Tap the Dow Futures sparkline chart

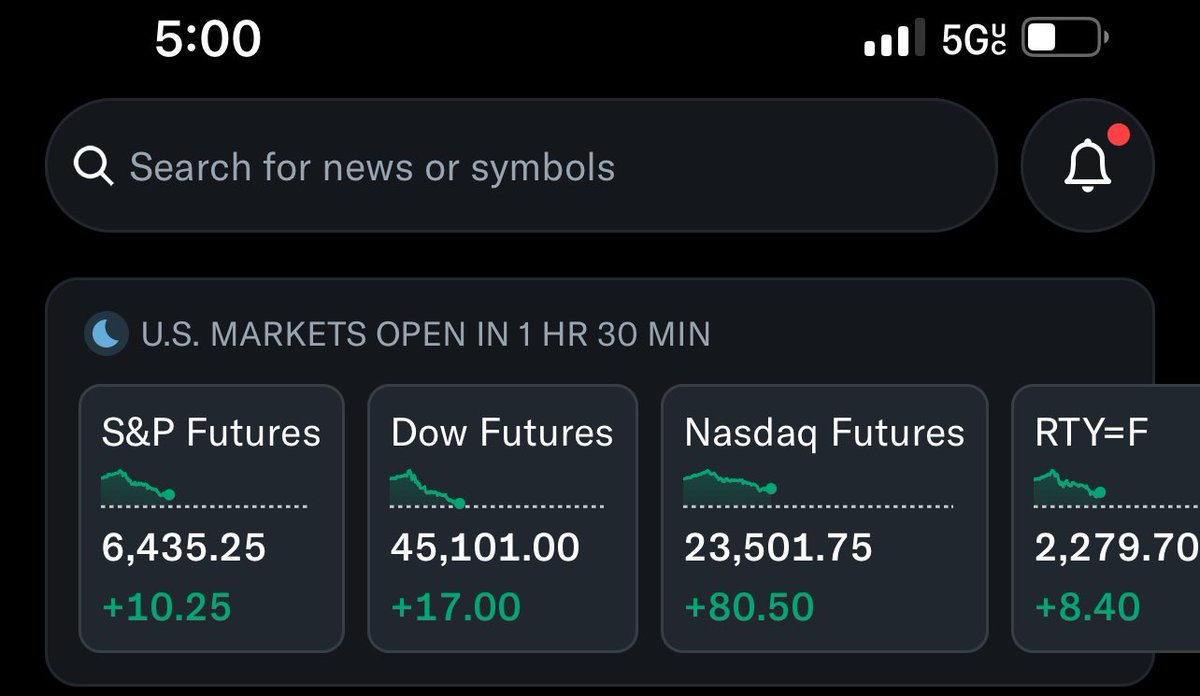tap(427, 487)
